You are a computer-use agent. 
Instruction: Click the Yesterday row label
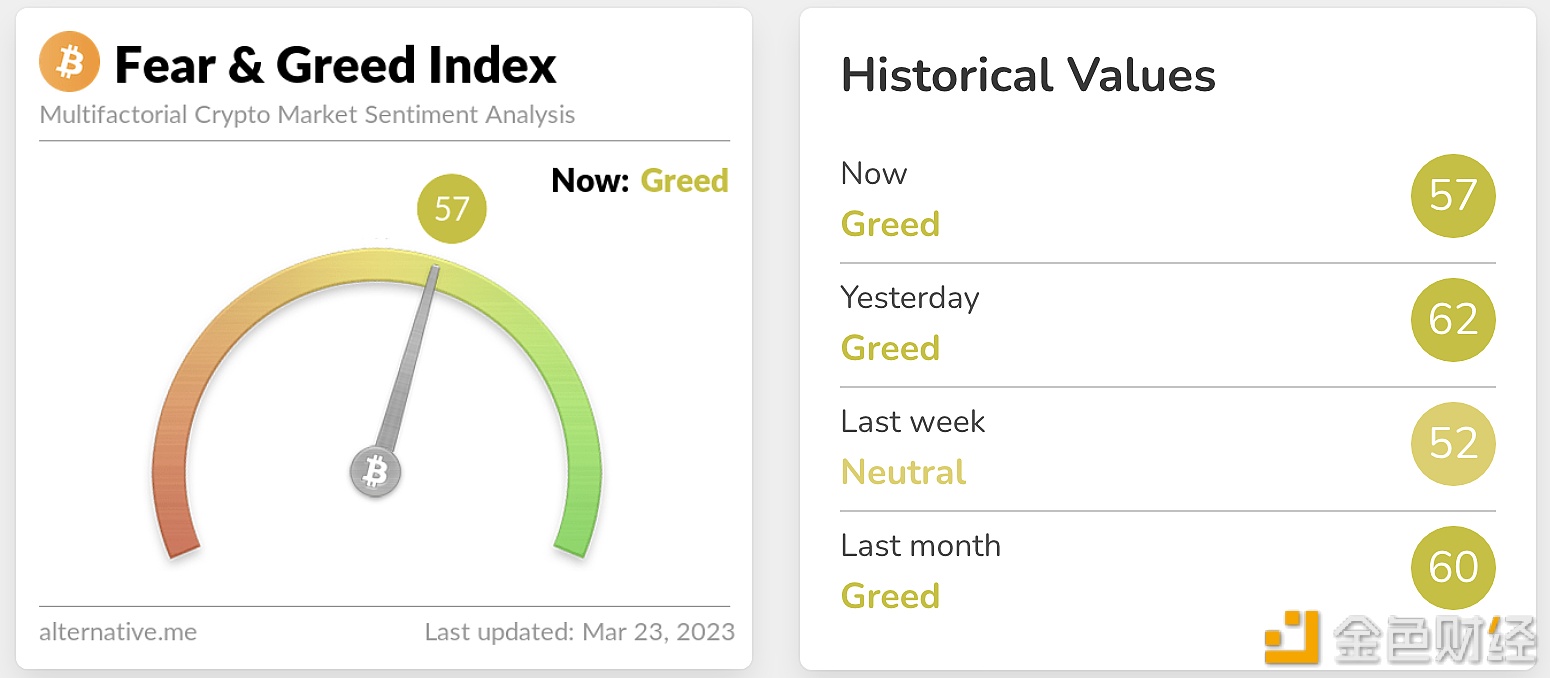pyautogui.click(x=910, y=298)
